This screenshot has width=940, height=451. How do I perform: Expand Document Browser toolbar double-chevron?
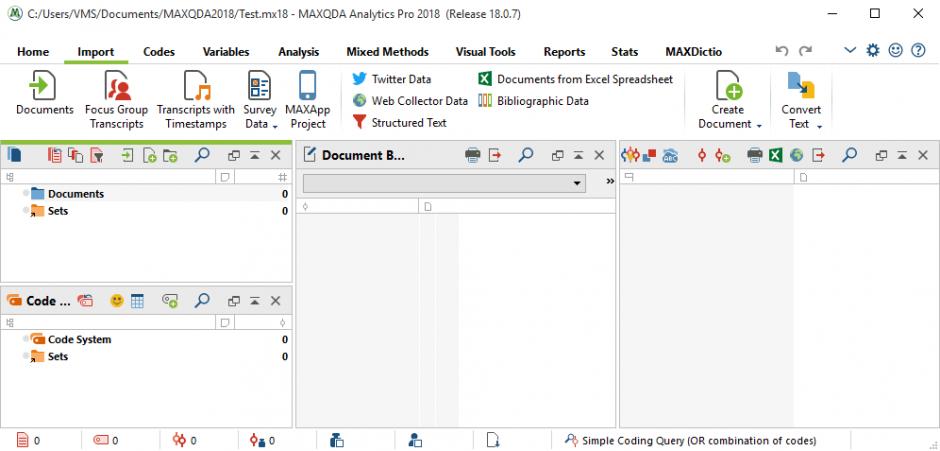coord(610,181)
